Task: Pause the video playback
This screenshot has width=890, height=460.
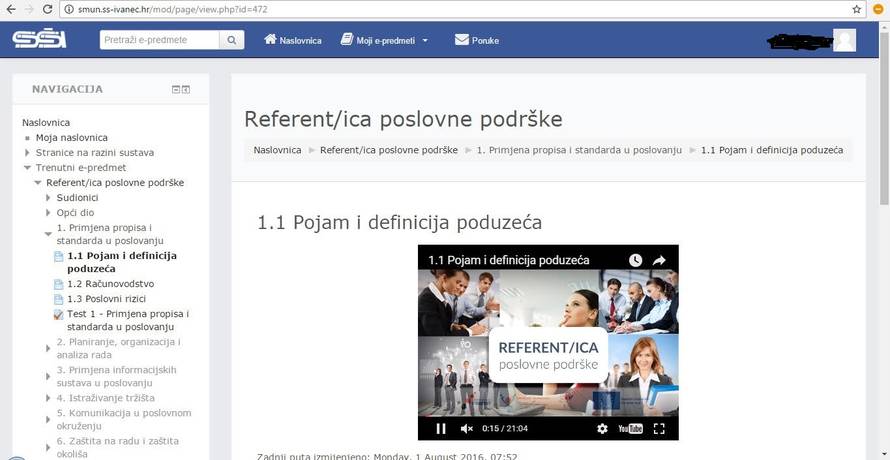Action: (x=440, y=429)
